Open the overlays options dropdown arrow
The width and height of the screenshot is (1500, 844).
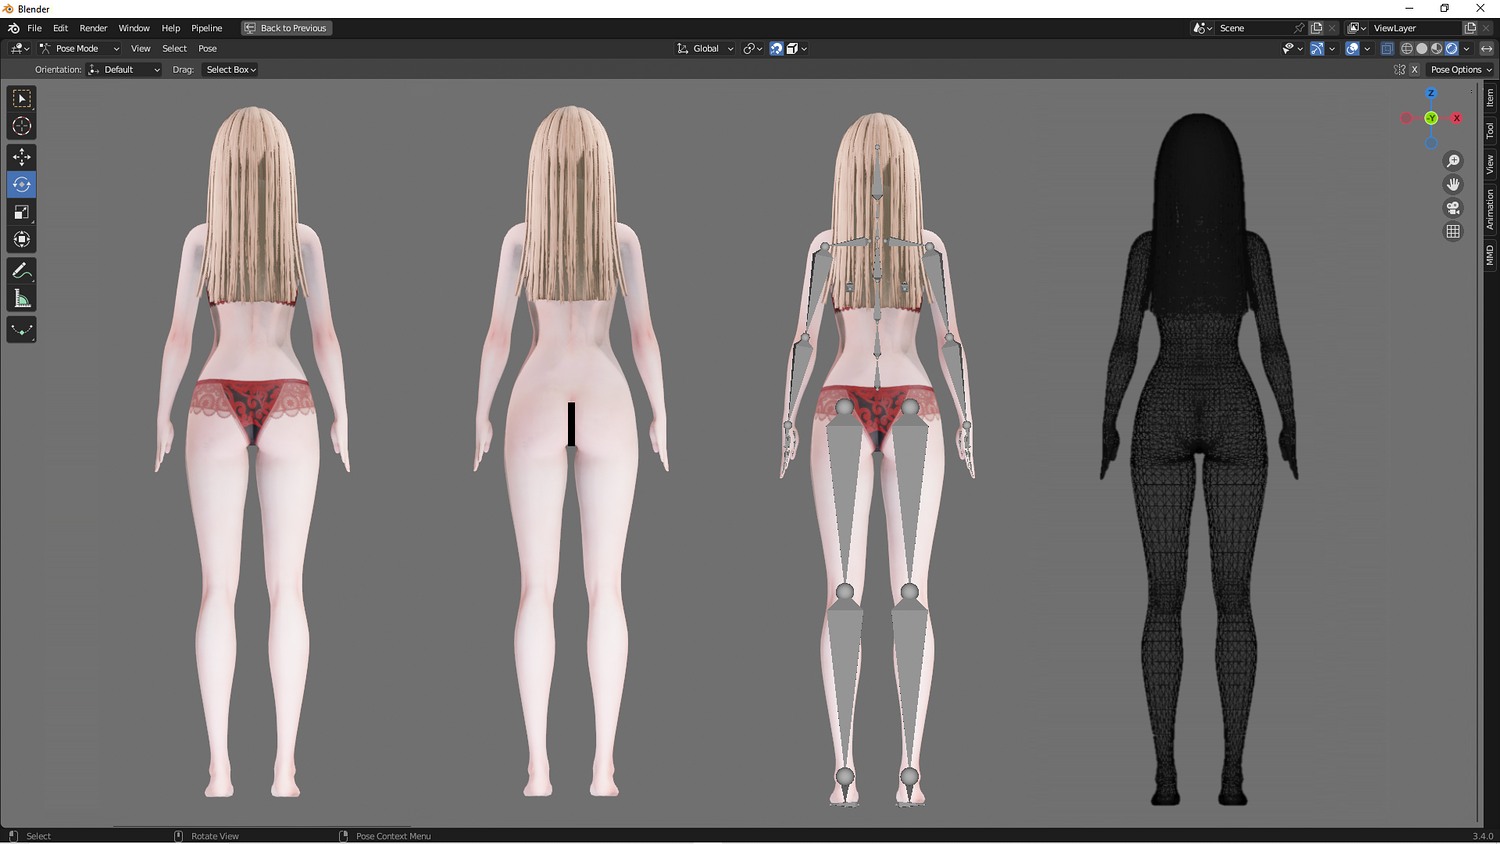pos(1367,48)
